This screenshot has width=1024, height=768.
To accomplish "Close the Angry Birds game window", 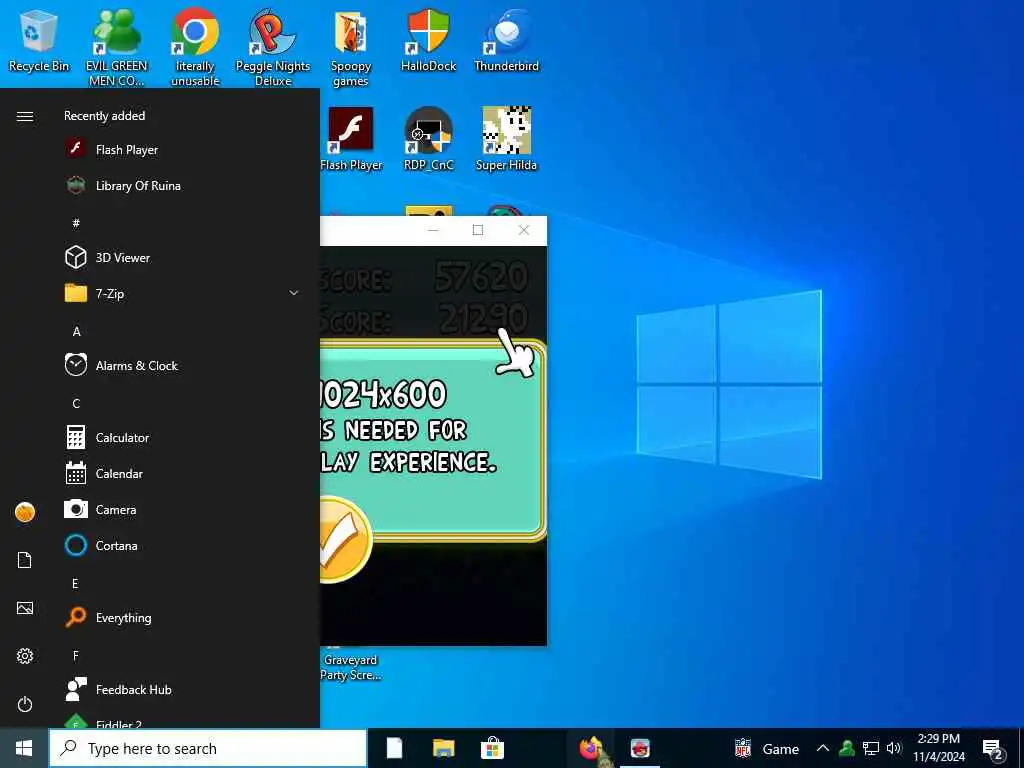I will pyautogui.click(x=524, y=230).
